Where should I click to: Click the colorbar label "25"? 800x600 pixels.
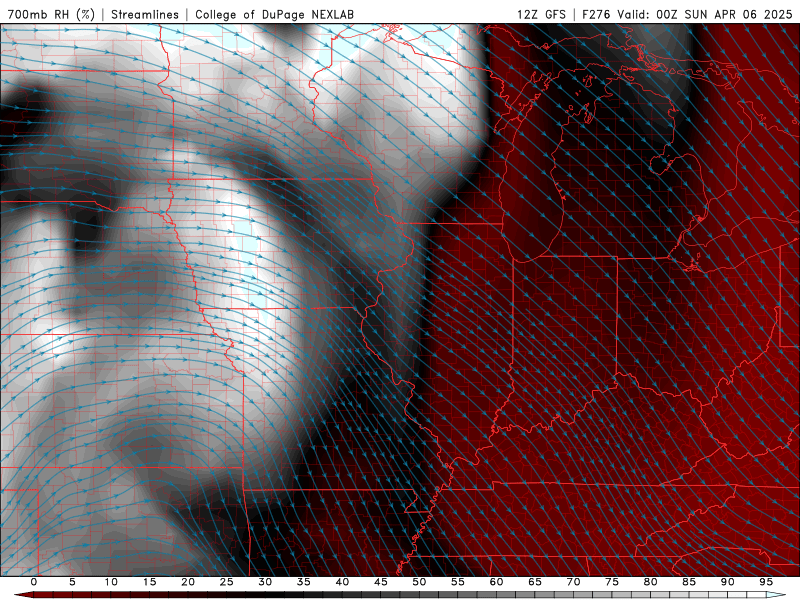click(227, 582)
